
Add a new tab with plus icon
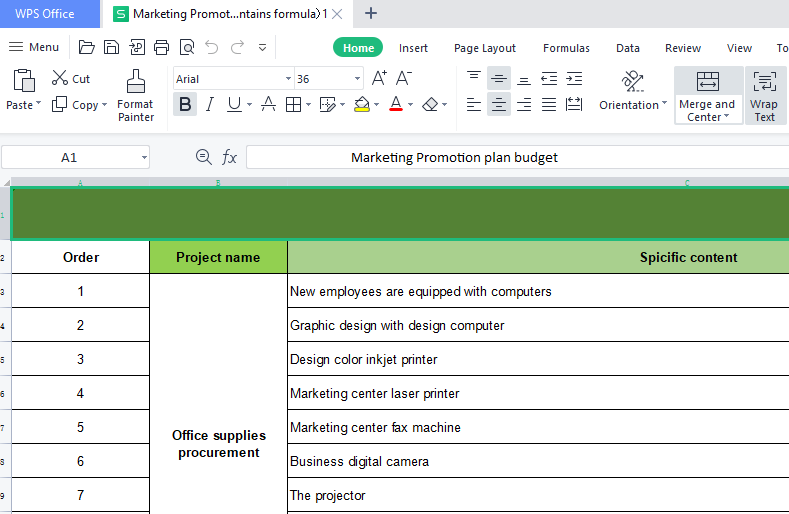[371, 13]
